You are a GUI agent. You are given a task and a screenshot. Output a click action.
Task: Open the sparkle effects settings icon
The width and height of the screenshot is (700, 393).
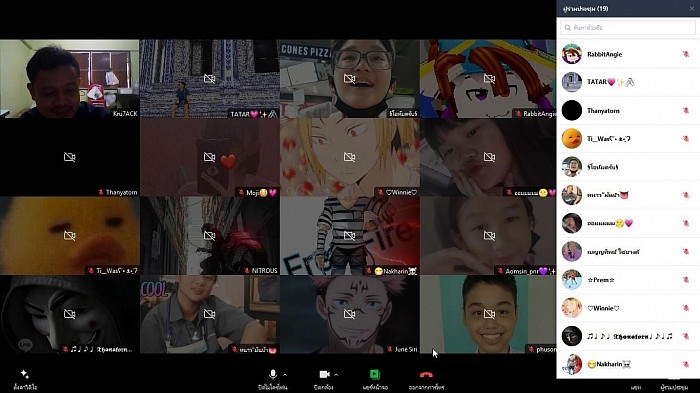(x=25, y=374)
